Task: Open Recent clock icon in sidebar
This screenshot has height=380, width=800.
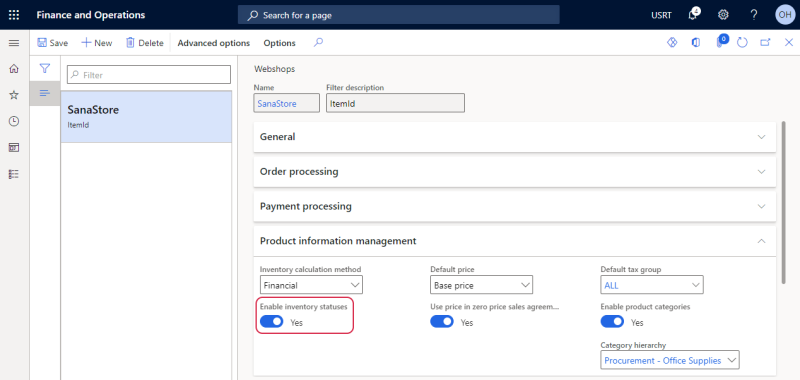Action: (14, 121)
